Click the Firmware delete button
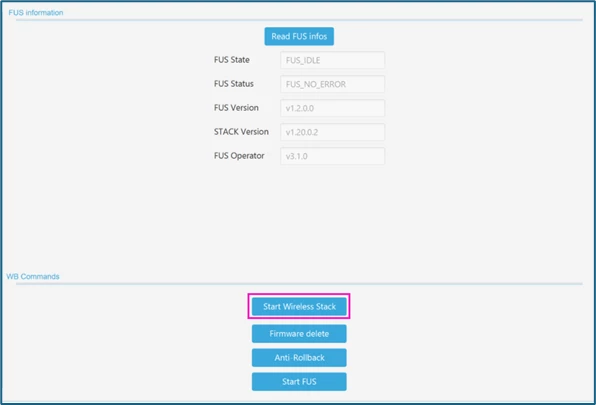596x405 pixels. (x=299, y=334)
